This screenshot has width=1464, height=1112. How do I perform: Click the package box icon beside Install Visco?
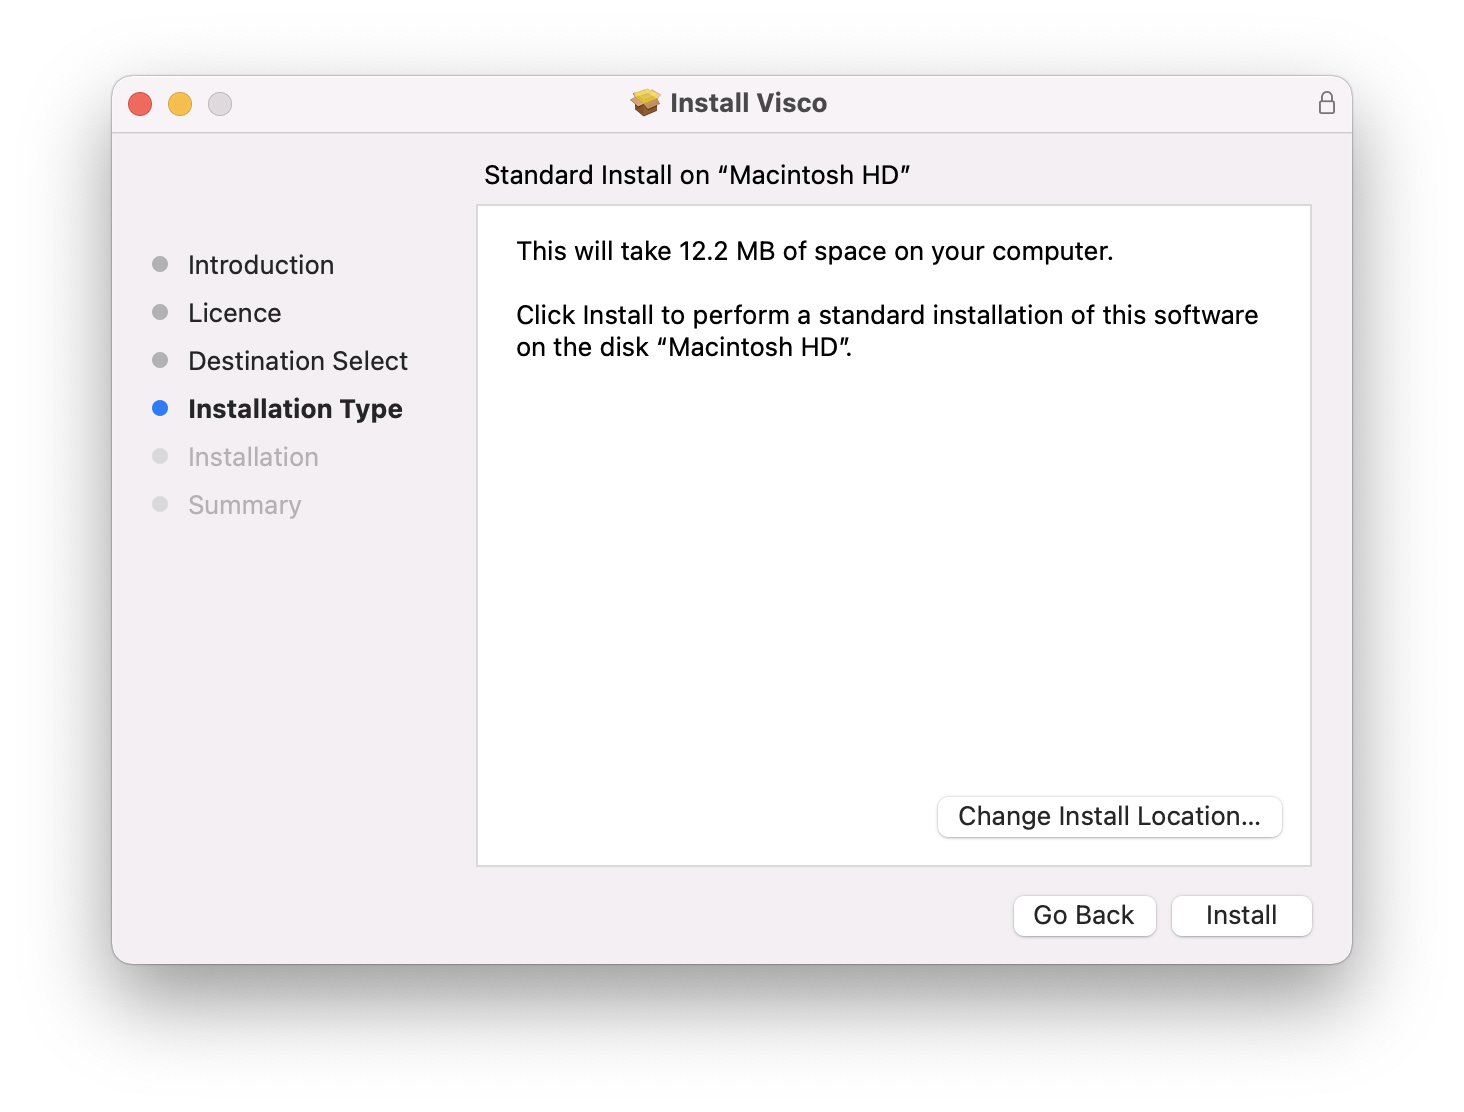click(x=646, y=103)
